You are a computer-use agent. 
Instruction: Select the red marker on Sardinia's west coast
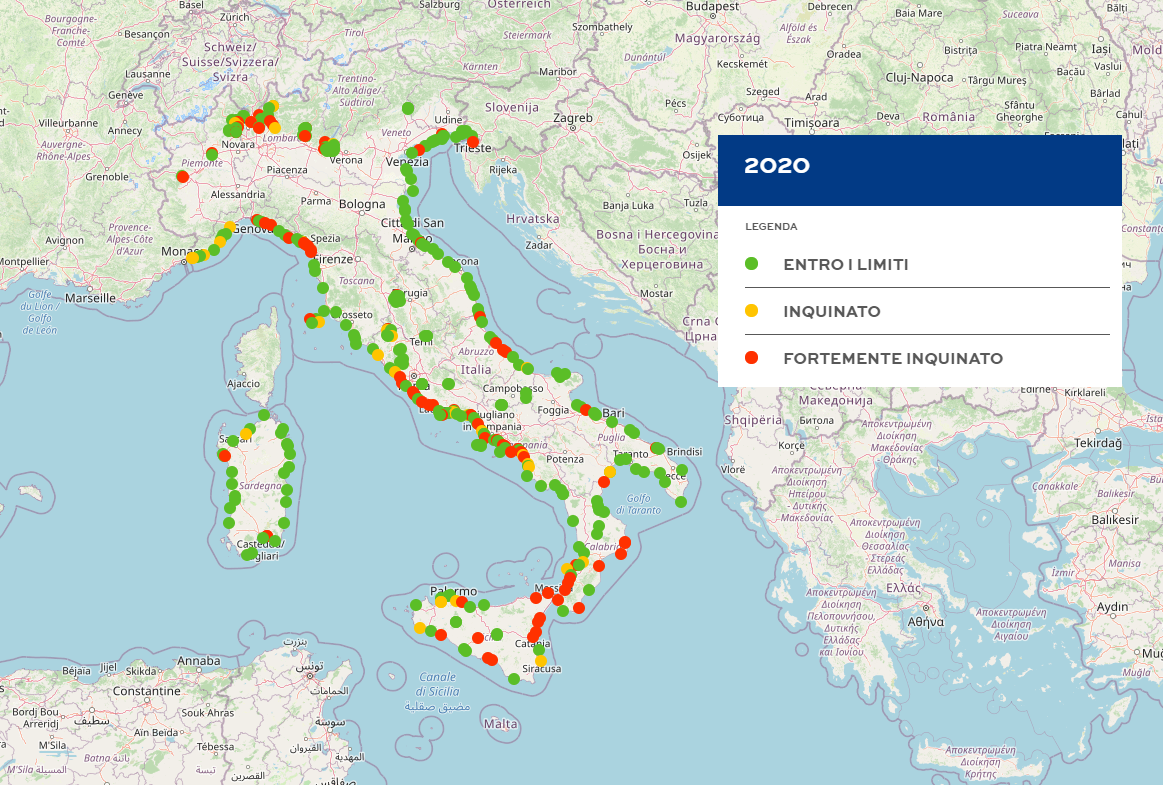[224, 456]
